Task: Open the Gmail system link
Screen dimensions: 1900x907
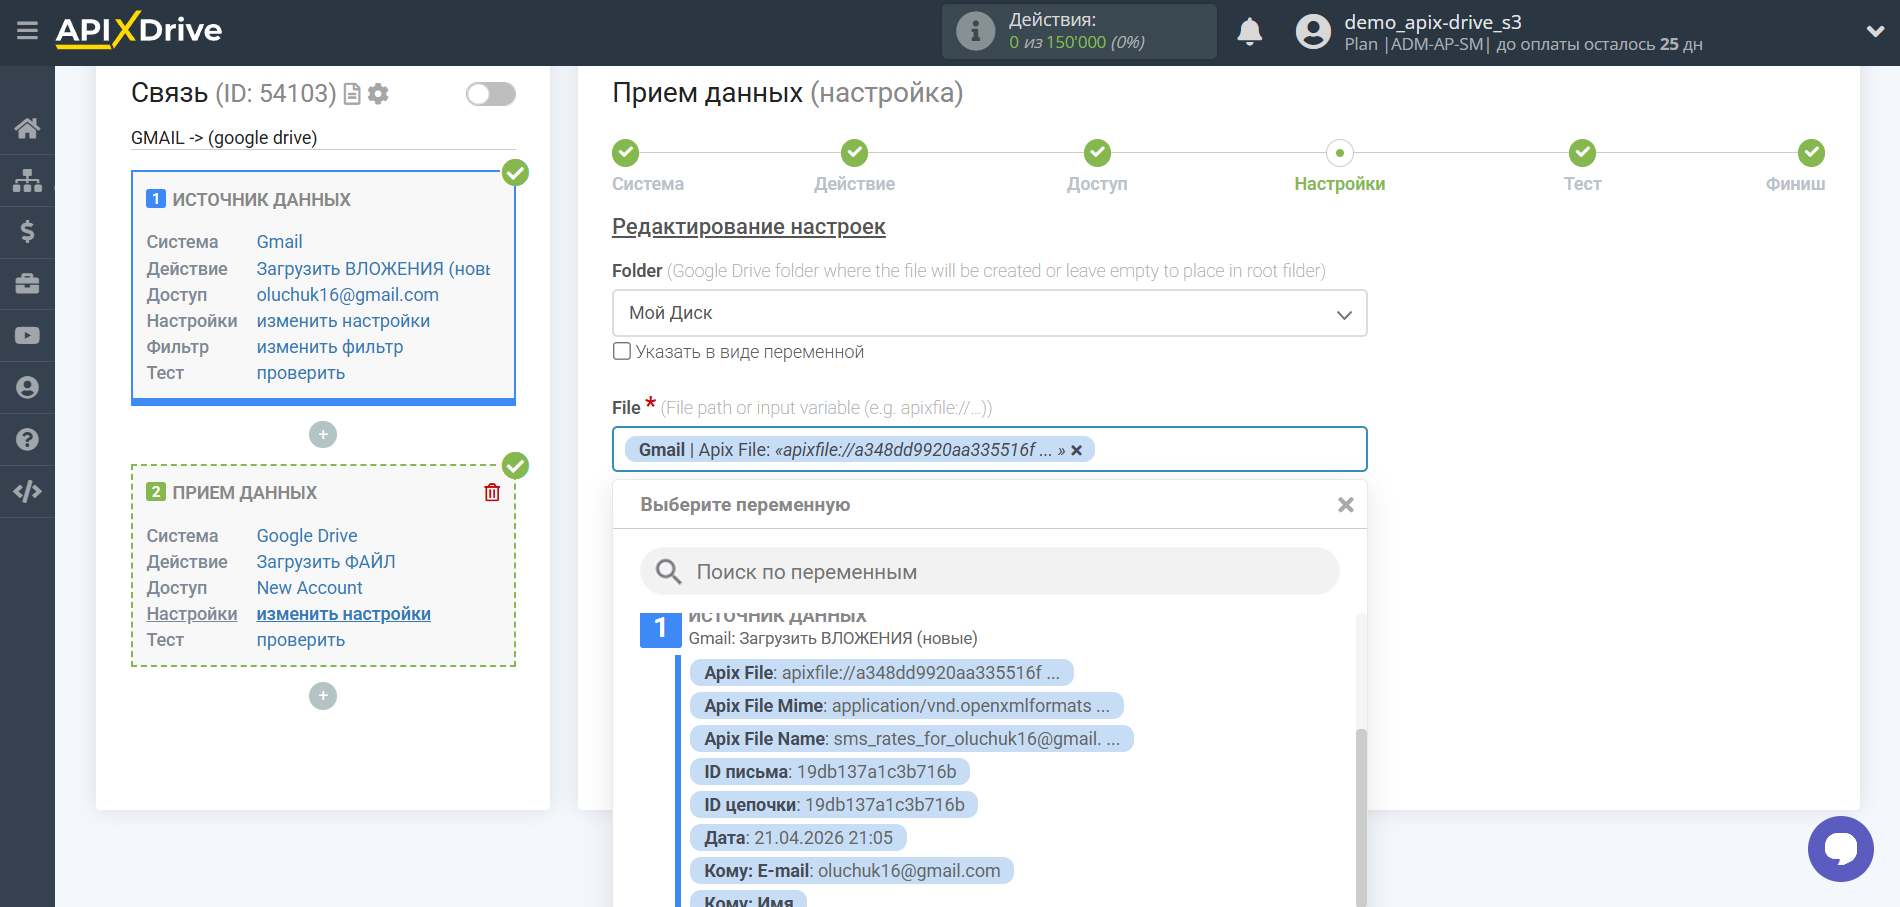Action: (279, 242)
